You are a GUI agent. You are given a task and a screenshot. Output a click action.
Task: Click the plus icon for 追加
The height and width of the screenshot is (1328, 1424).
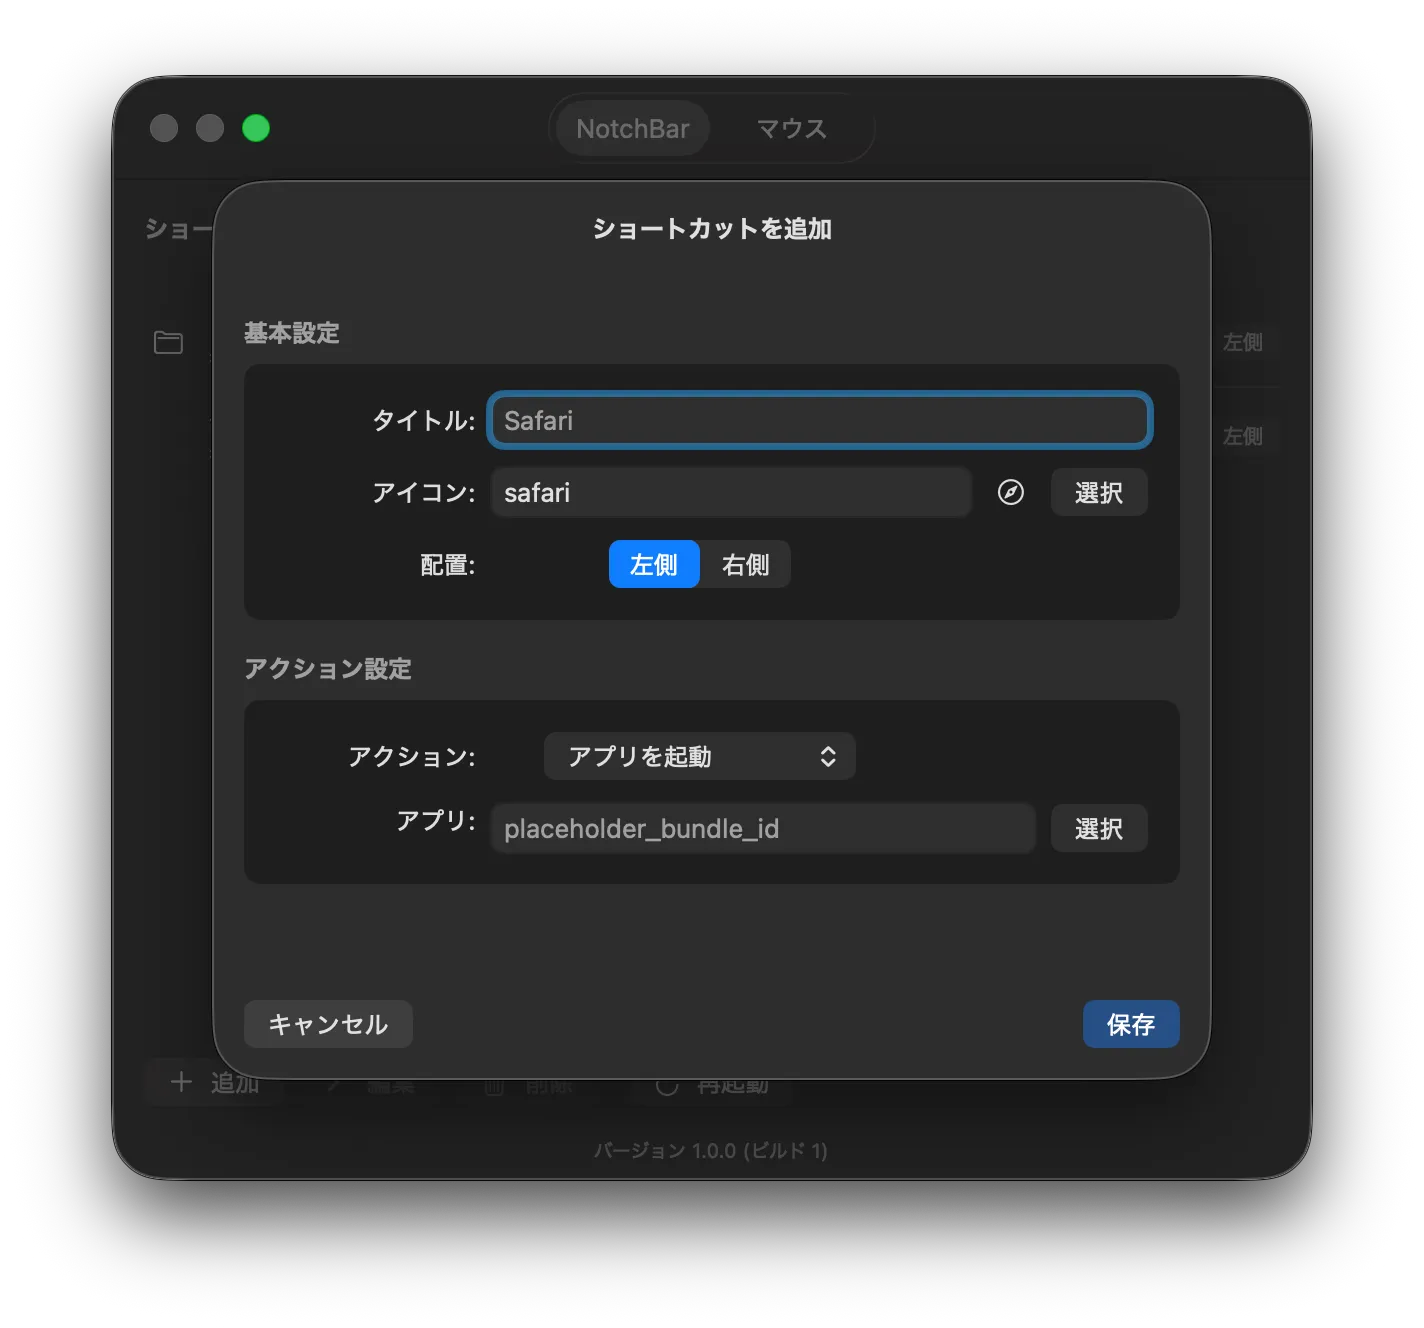[181, 1082]
